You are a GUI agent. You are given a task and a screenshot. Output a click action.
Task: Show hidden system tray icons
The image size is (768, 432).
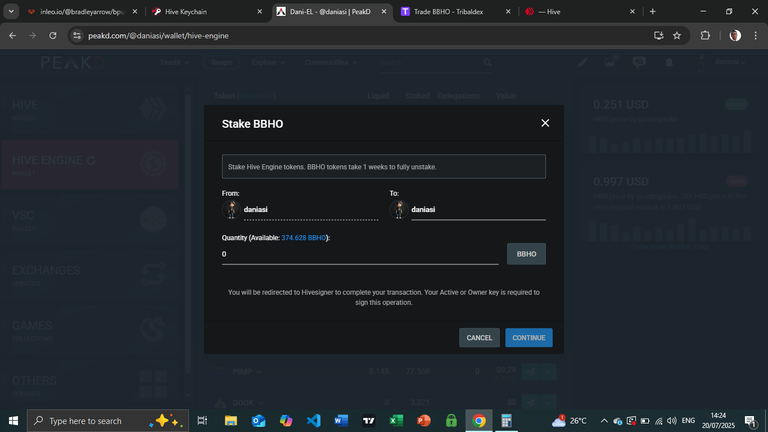(604, 420)
